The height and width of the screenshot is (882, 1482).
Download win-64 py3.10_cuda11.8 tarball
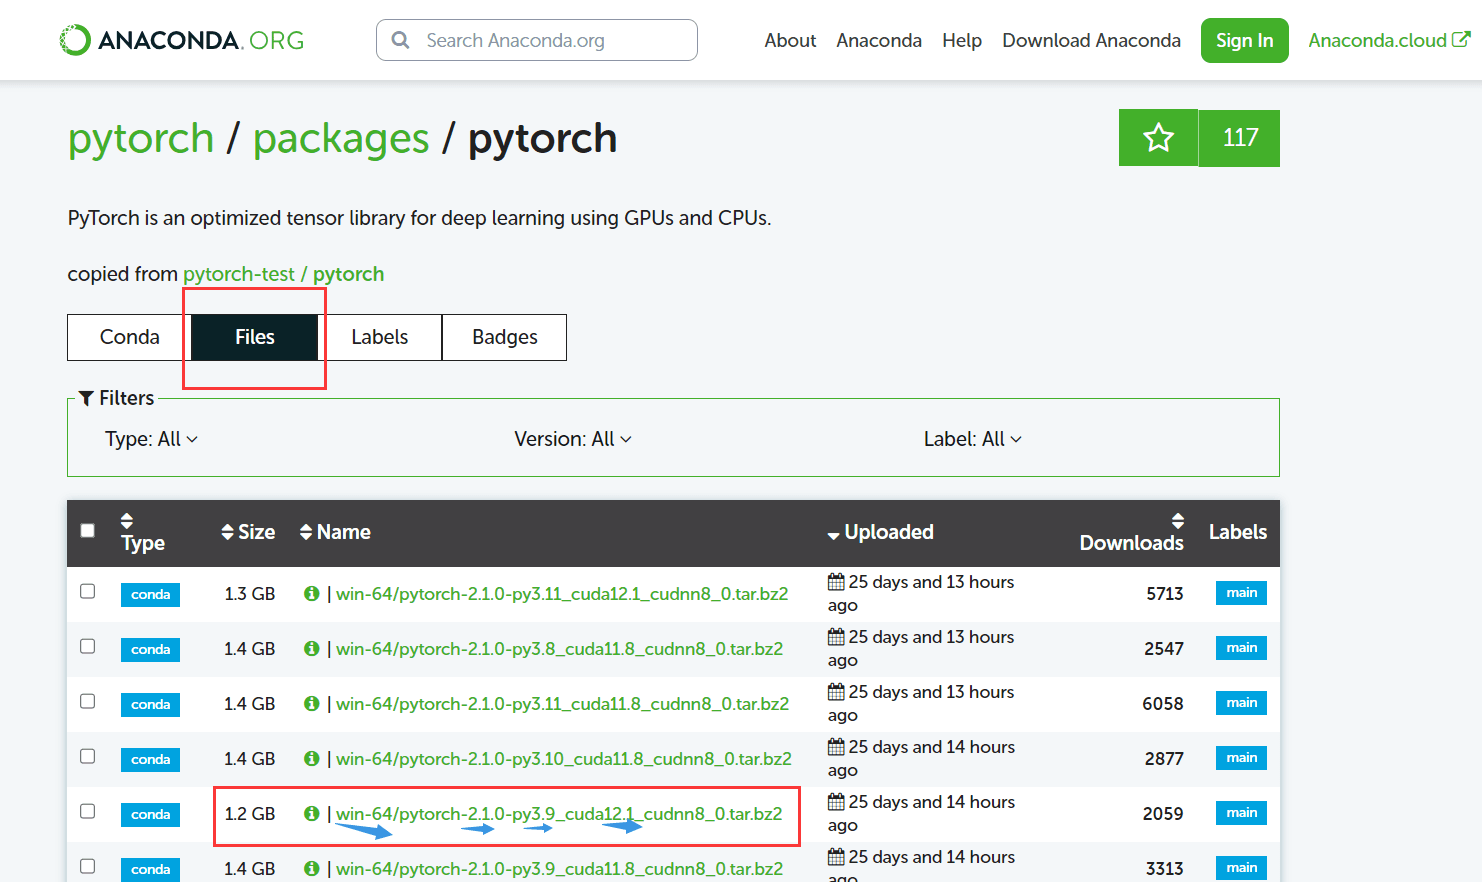[x=564, y=759]
